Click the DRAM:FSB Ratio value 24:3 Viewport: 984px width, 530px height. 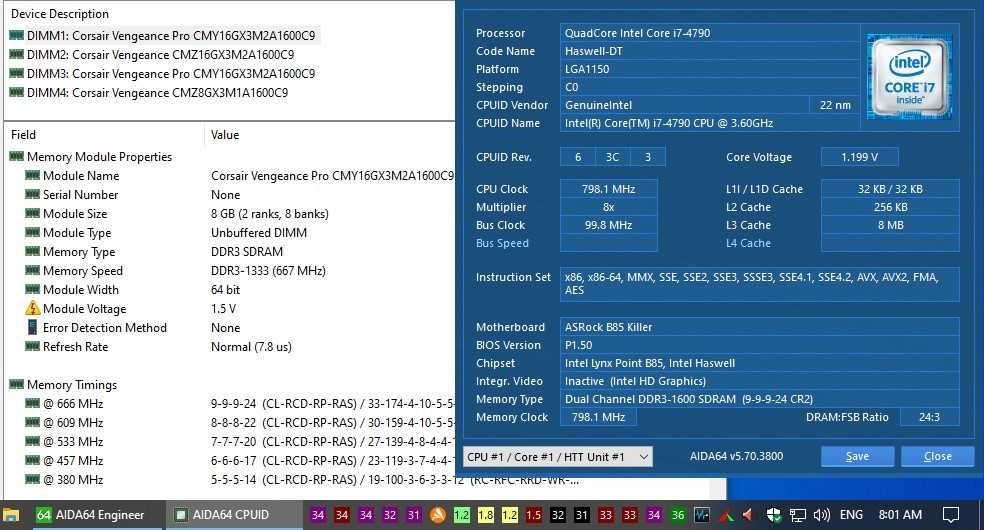(x=929, y=417)
